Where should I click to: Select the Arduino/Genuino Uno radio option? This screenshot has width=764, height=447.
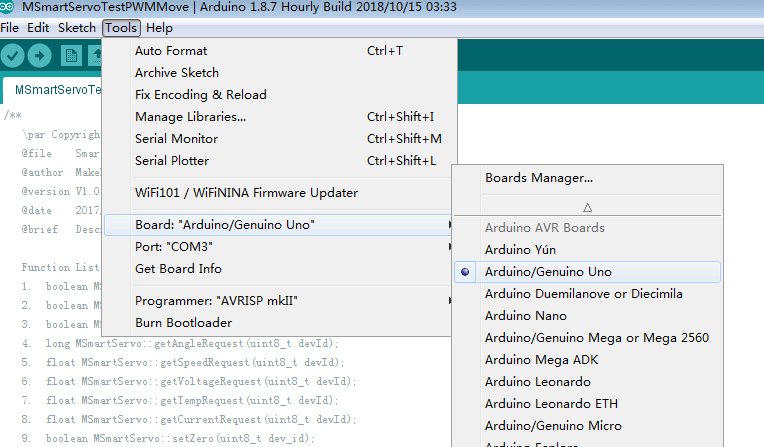click(x=465, y=272)
